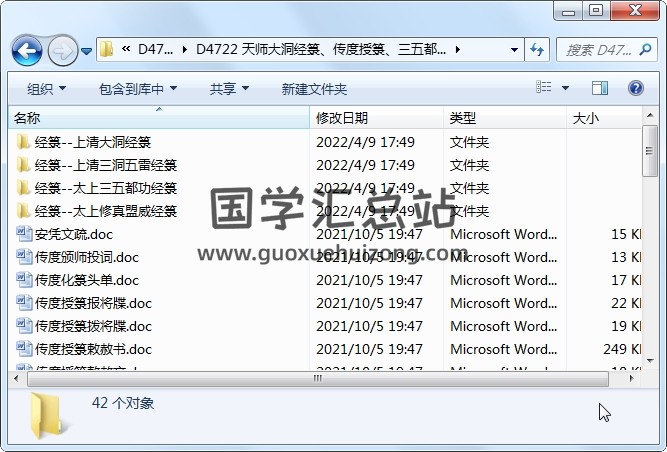
Task: Click 文件夹 type cell of 经箓--上清大洞经箓
Action: pos(469,142)
